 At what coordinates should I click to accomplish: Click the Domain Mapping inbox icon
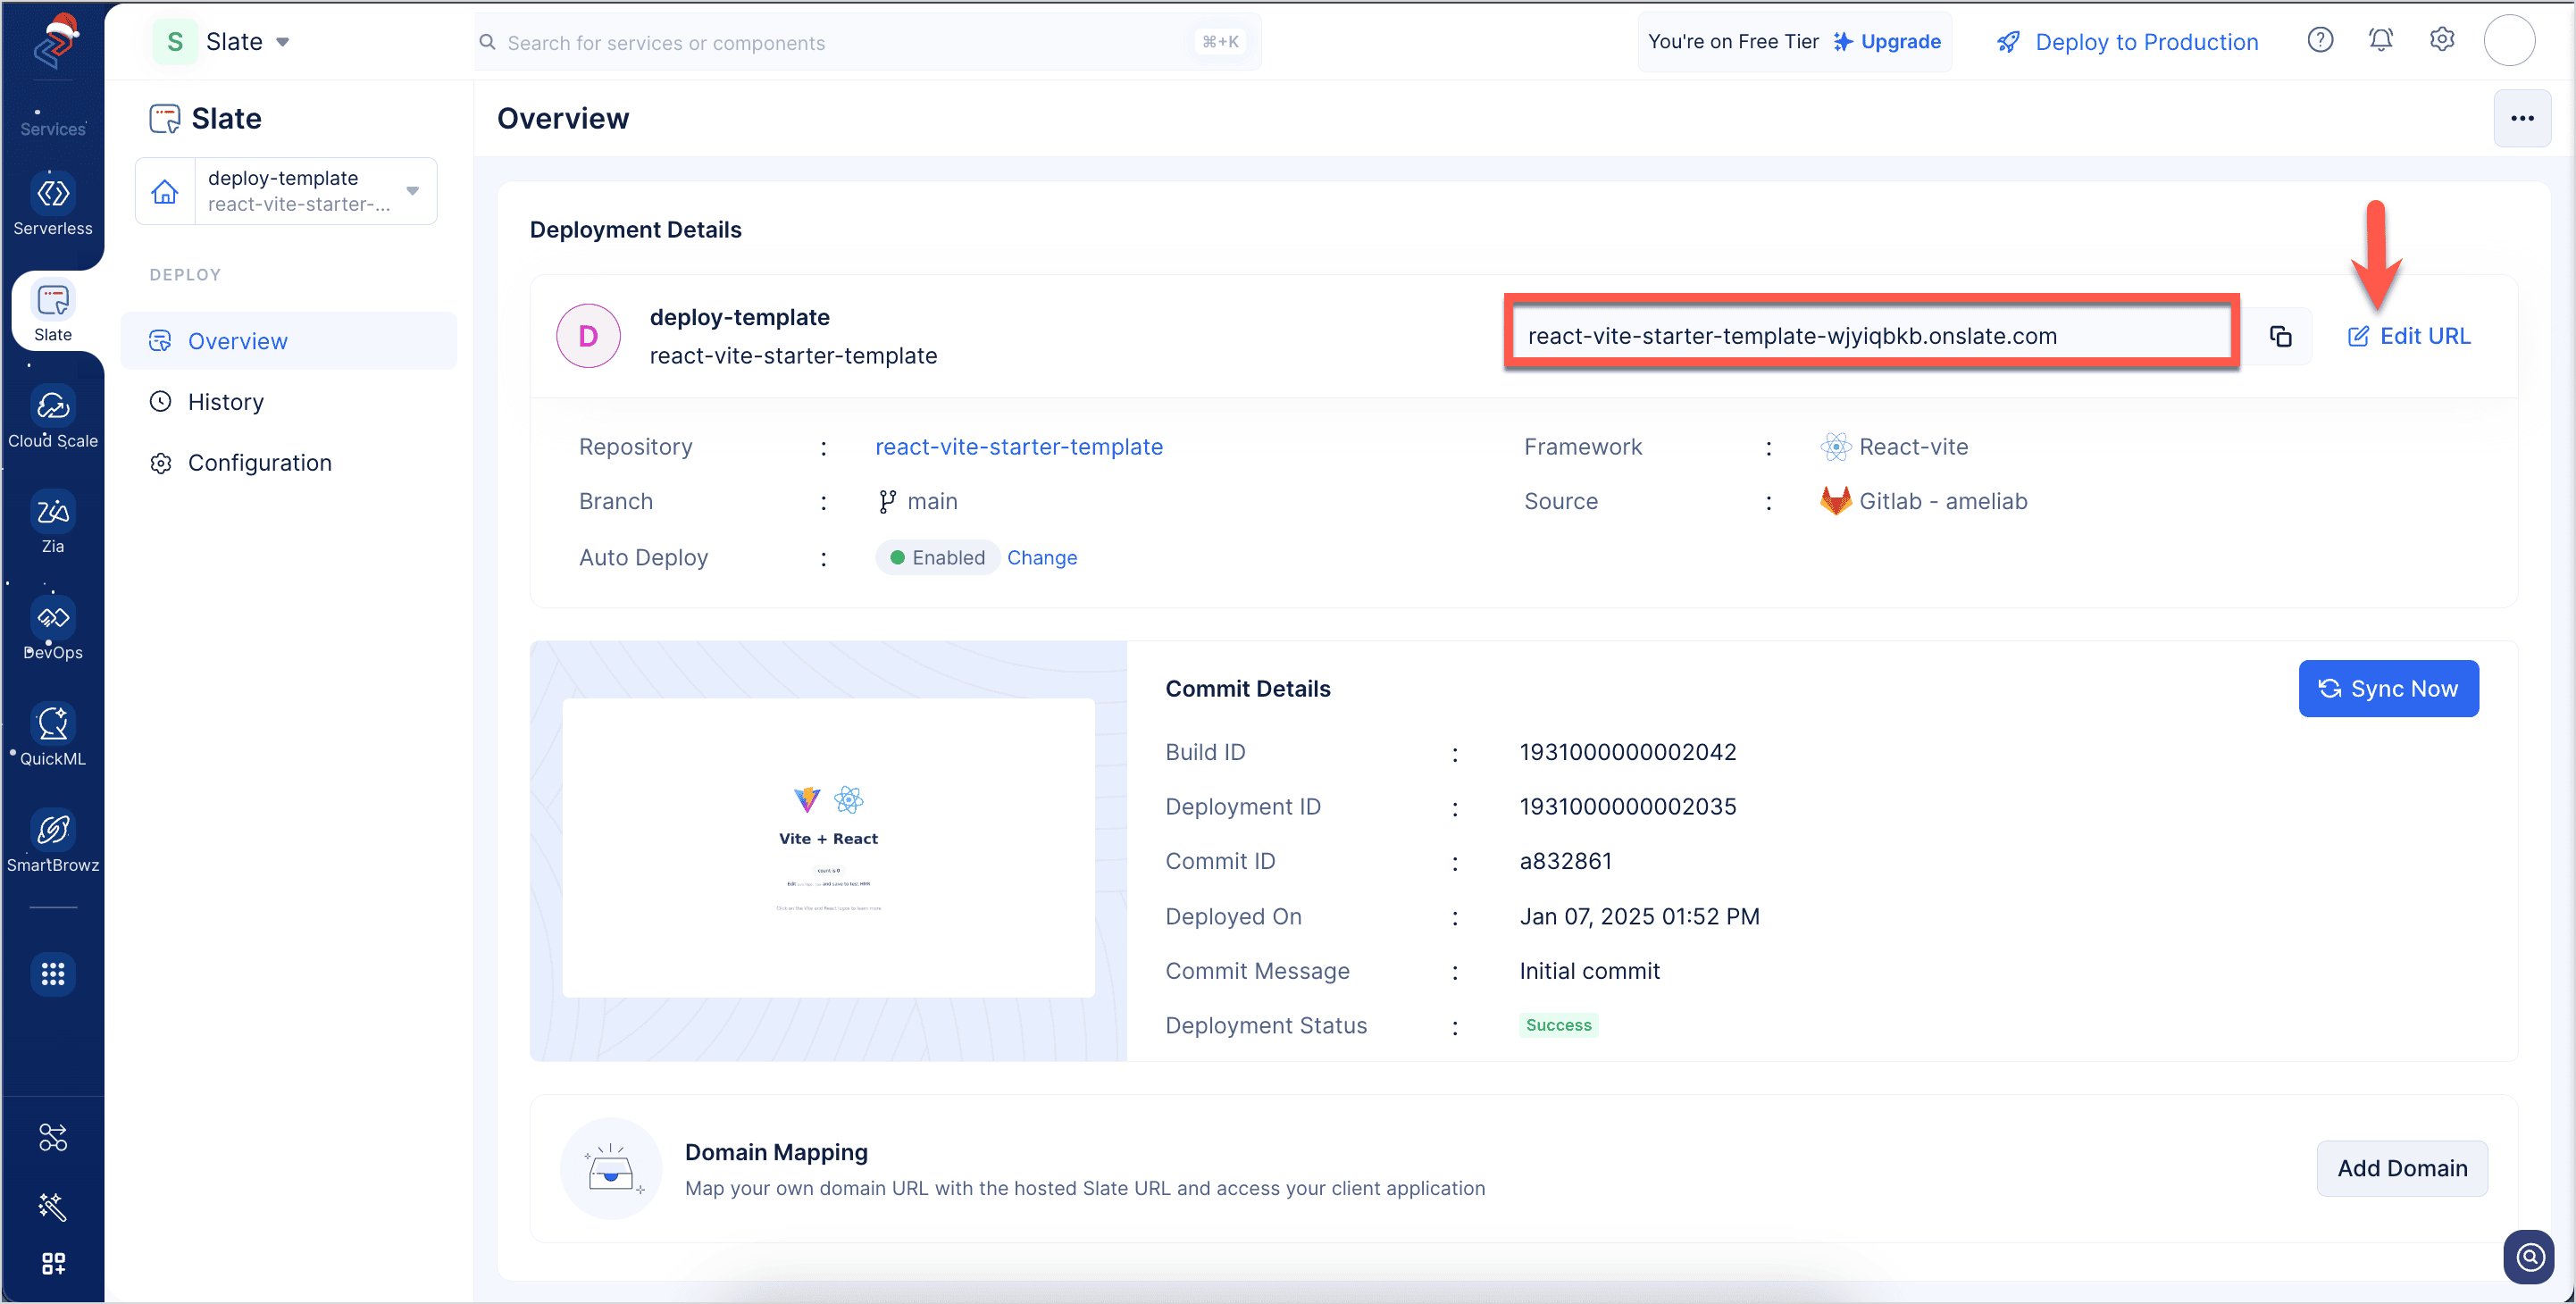click(x=611, y=1169)
